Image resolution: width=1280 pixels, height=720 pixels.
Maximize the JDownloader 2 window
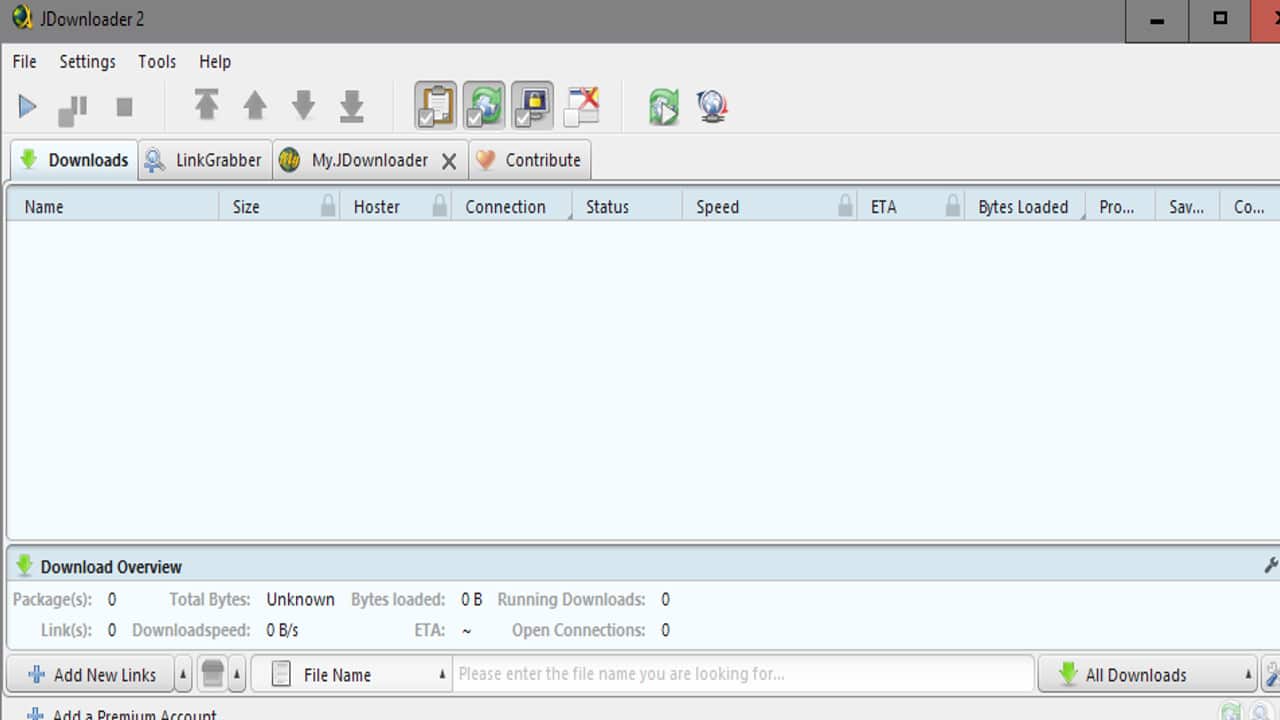tap(1220, 21)
